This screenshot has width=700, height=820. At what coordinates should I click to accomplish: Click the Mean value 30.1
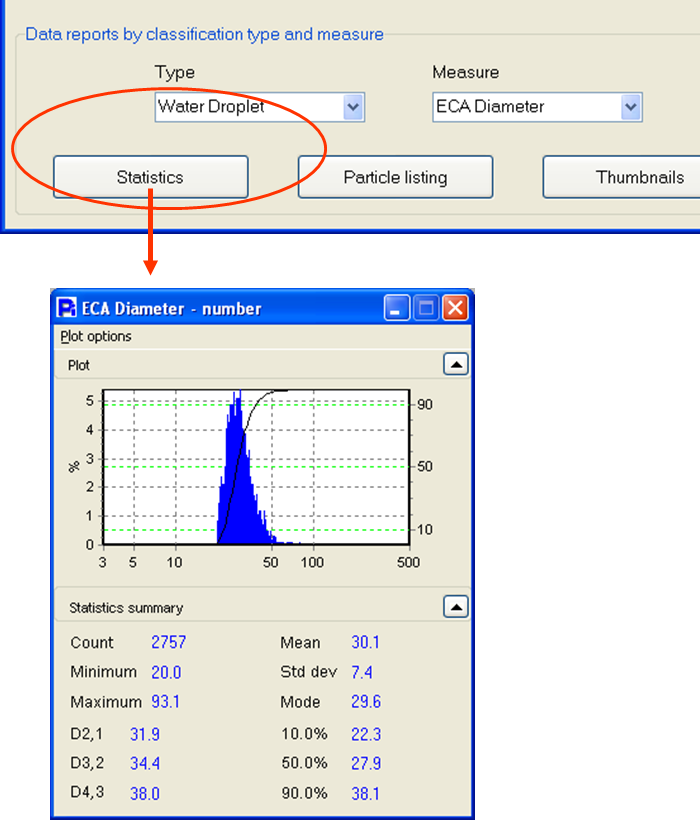[365, 642]
